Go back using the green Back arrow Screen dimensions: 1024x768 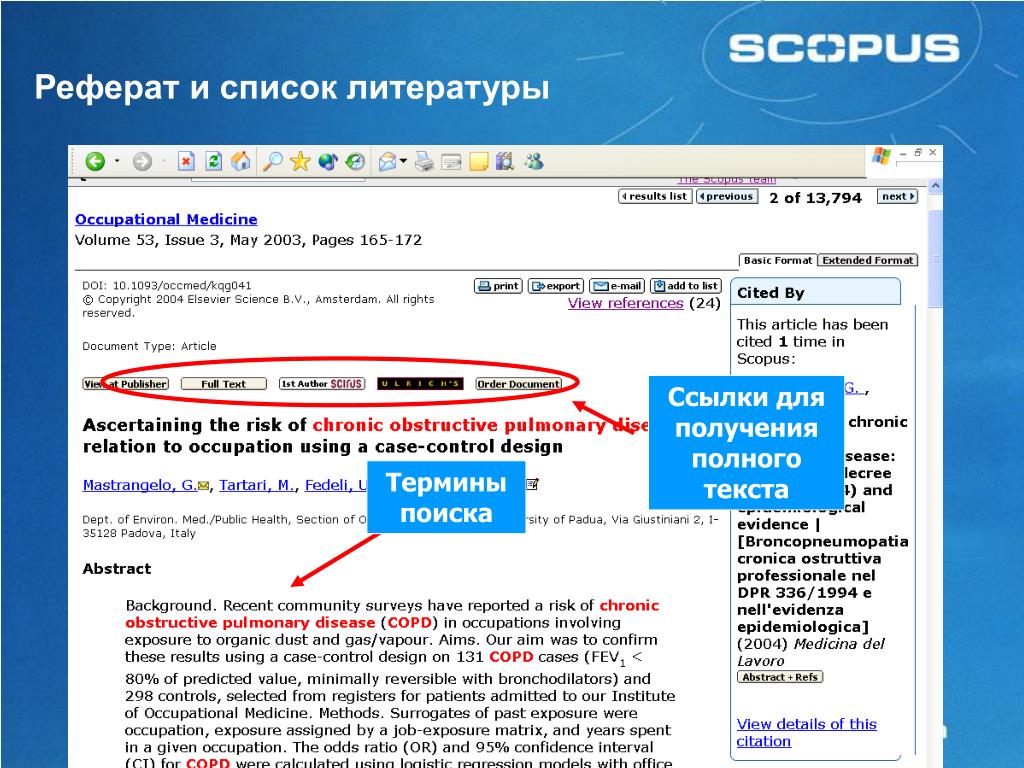pyautogui.click(x=95, y=161)
